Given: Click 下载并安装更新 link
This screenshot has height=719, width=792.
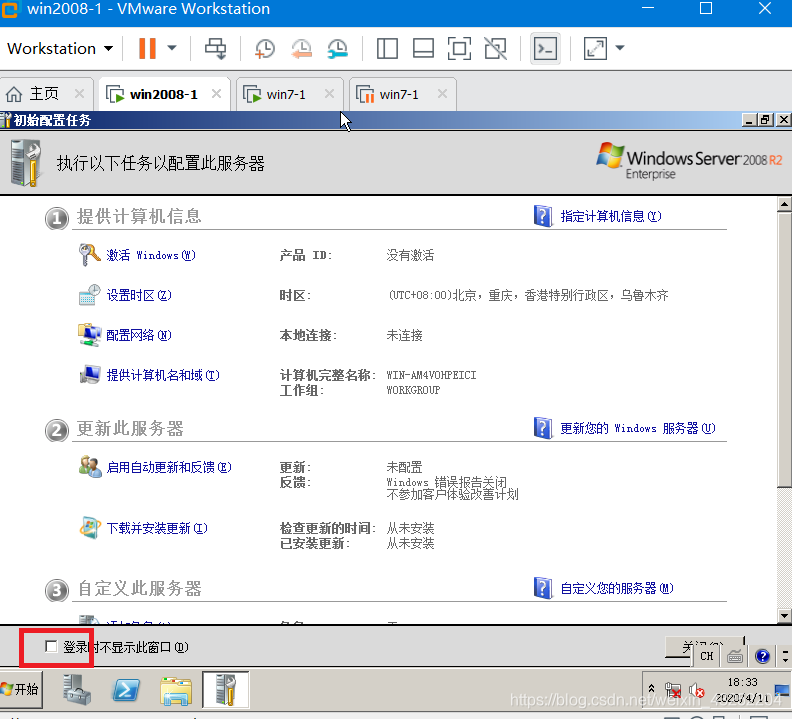Looking at the screenshot, I should [x=157, y=529].
